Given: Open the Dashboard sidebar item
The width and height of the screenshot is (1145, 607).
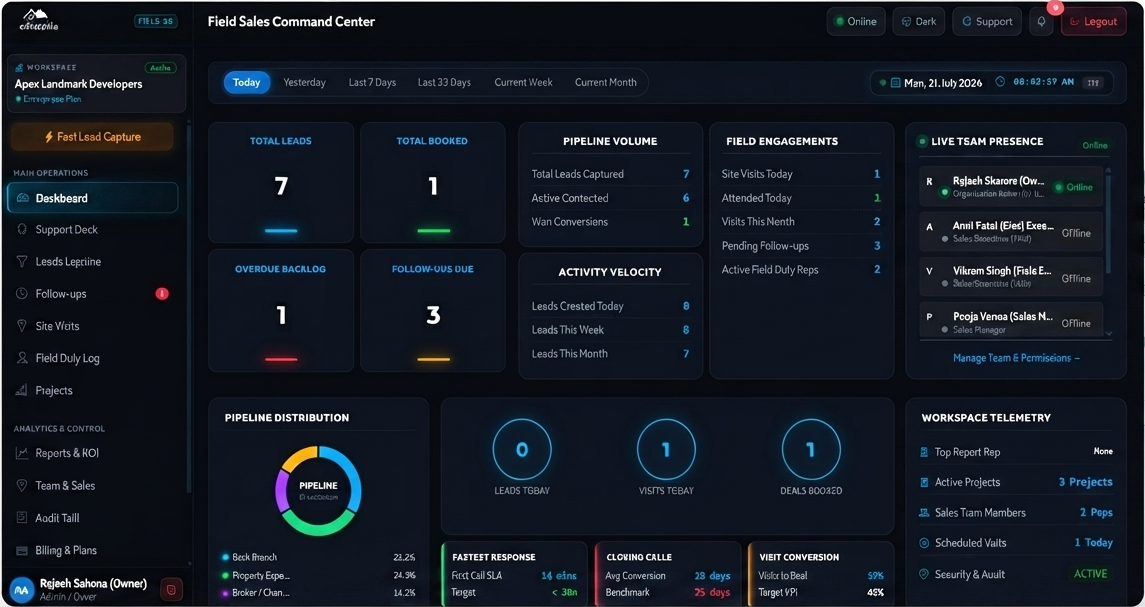Looking at the screenshot, I should (92, 198).
